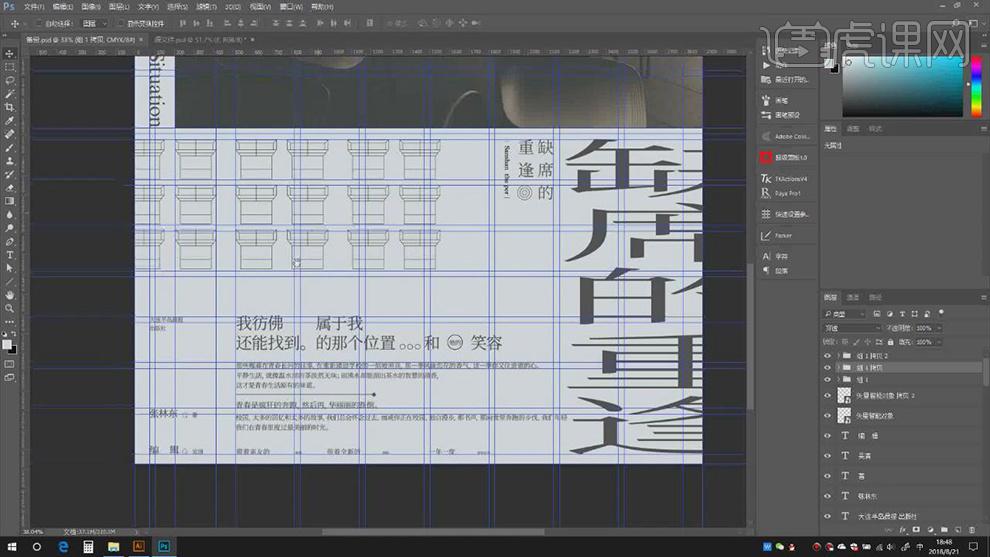Open the 文件 menu
990x557 pixels.
pos(33,7)
